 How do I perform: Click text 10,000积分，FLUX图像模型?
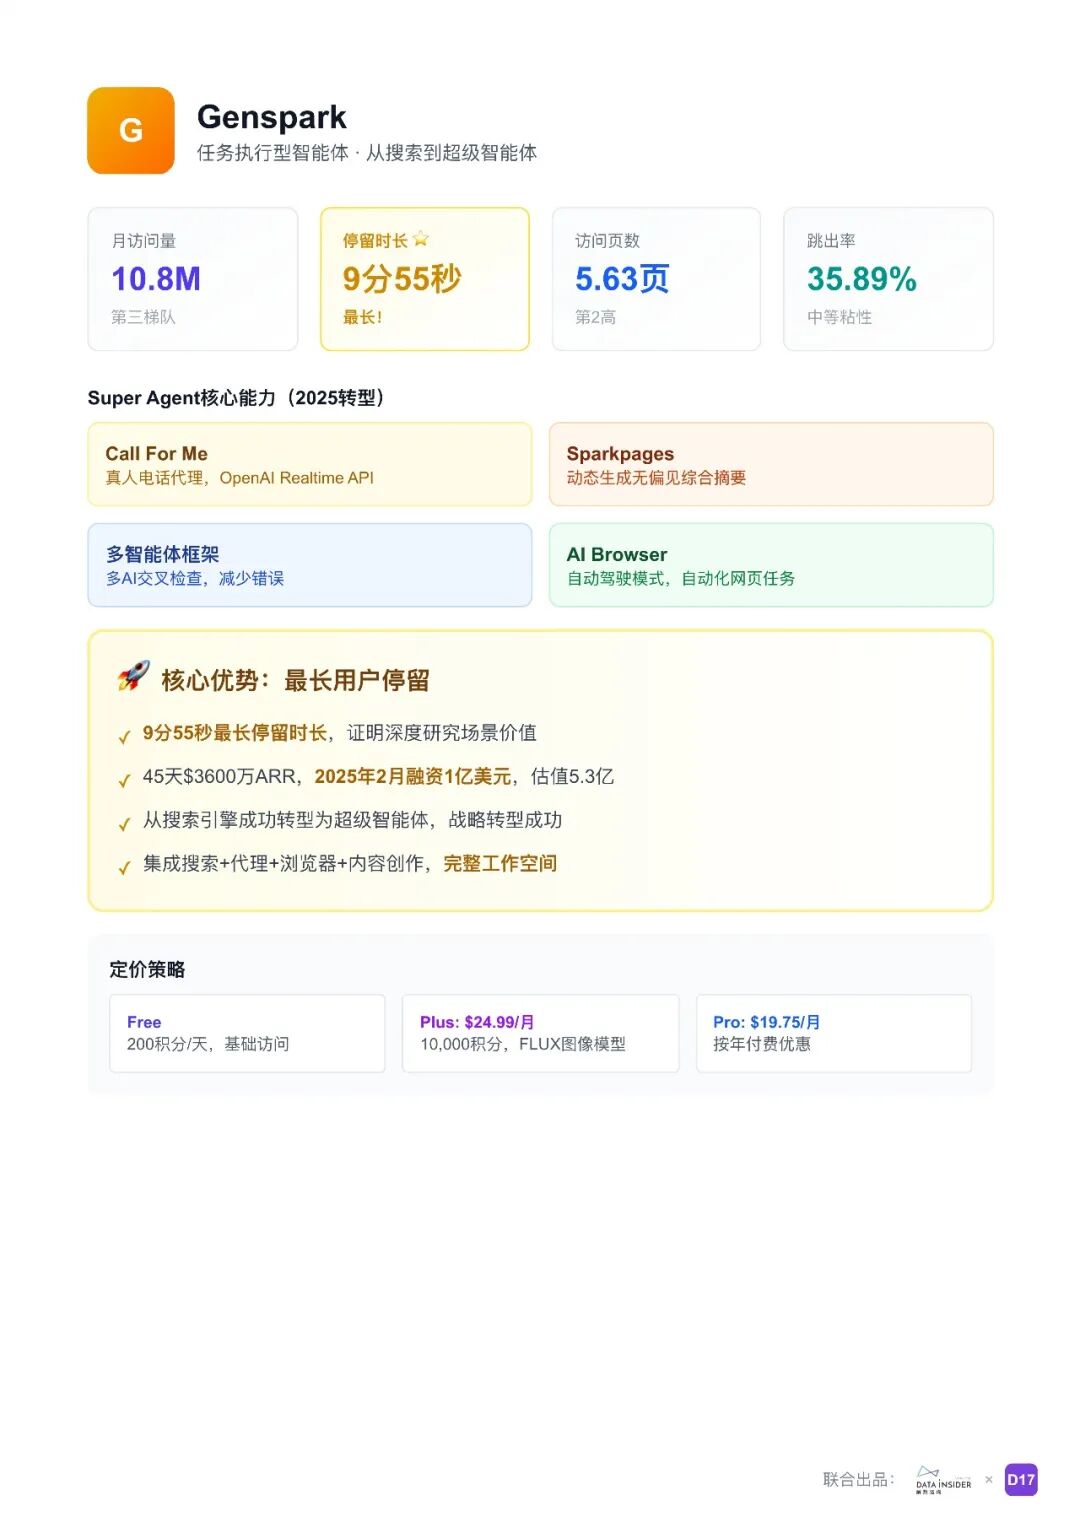(x=523, y=1044)
